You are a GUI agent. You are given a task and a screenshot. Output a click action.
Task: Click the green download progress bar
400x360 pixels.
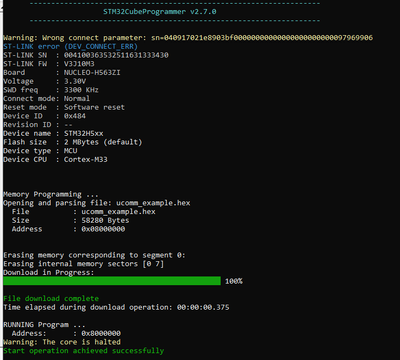(x=112, y=281)
